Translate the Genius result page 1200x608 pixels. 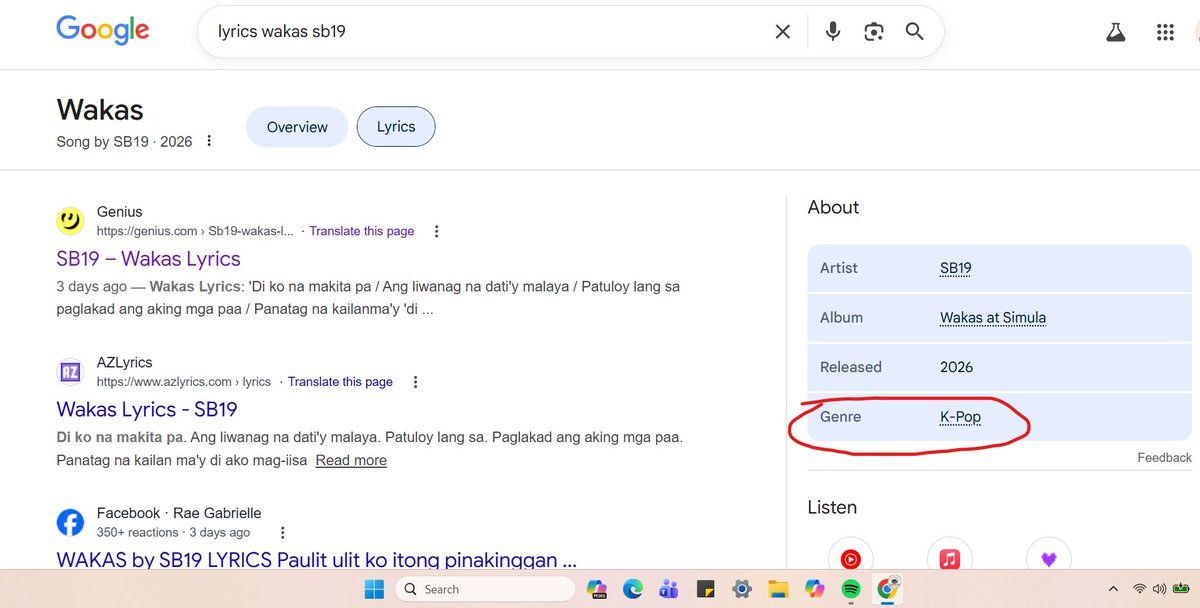pos(361,231)
